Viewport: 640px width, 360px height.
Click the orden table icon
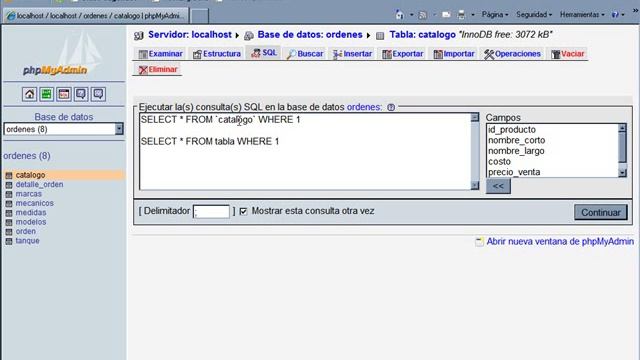click(x=9, y=232)
